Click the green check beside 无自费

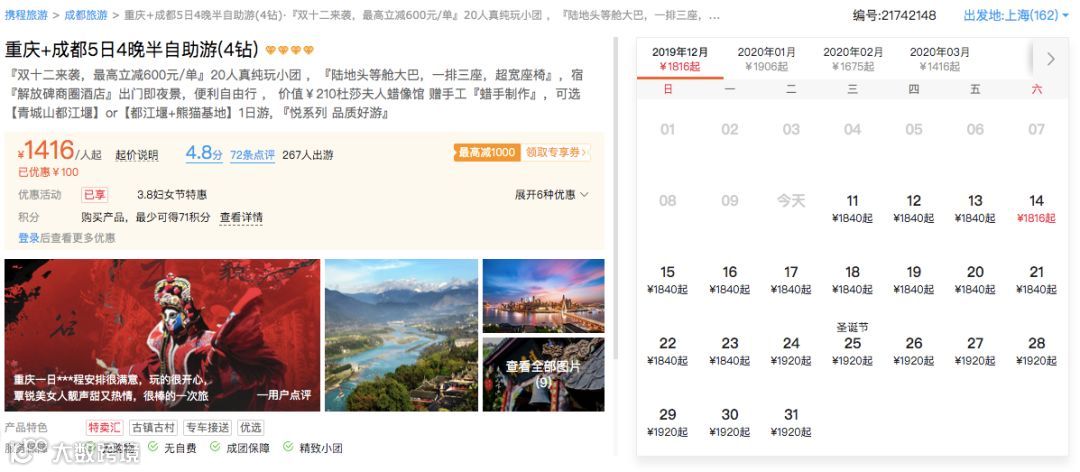[x=152, y=447]
